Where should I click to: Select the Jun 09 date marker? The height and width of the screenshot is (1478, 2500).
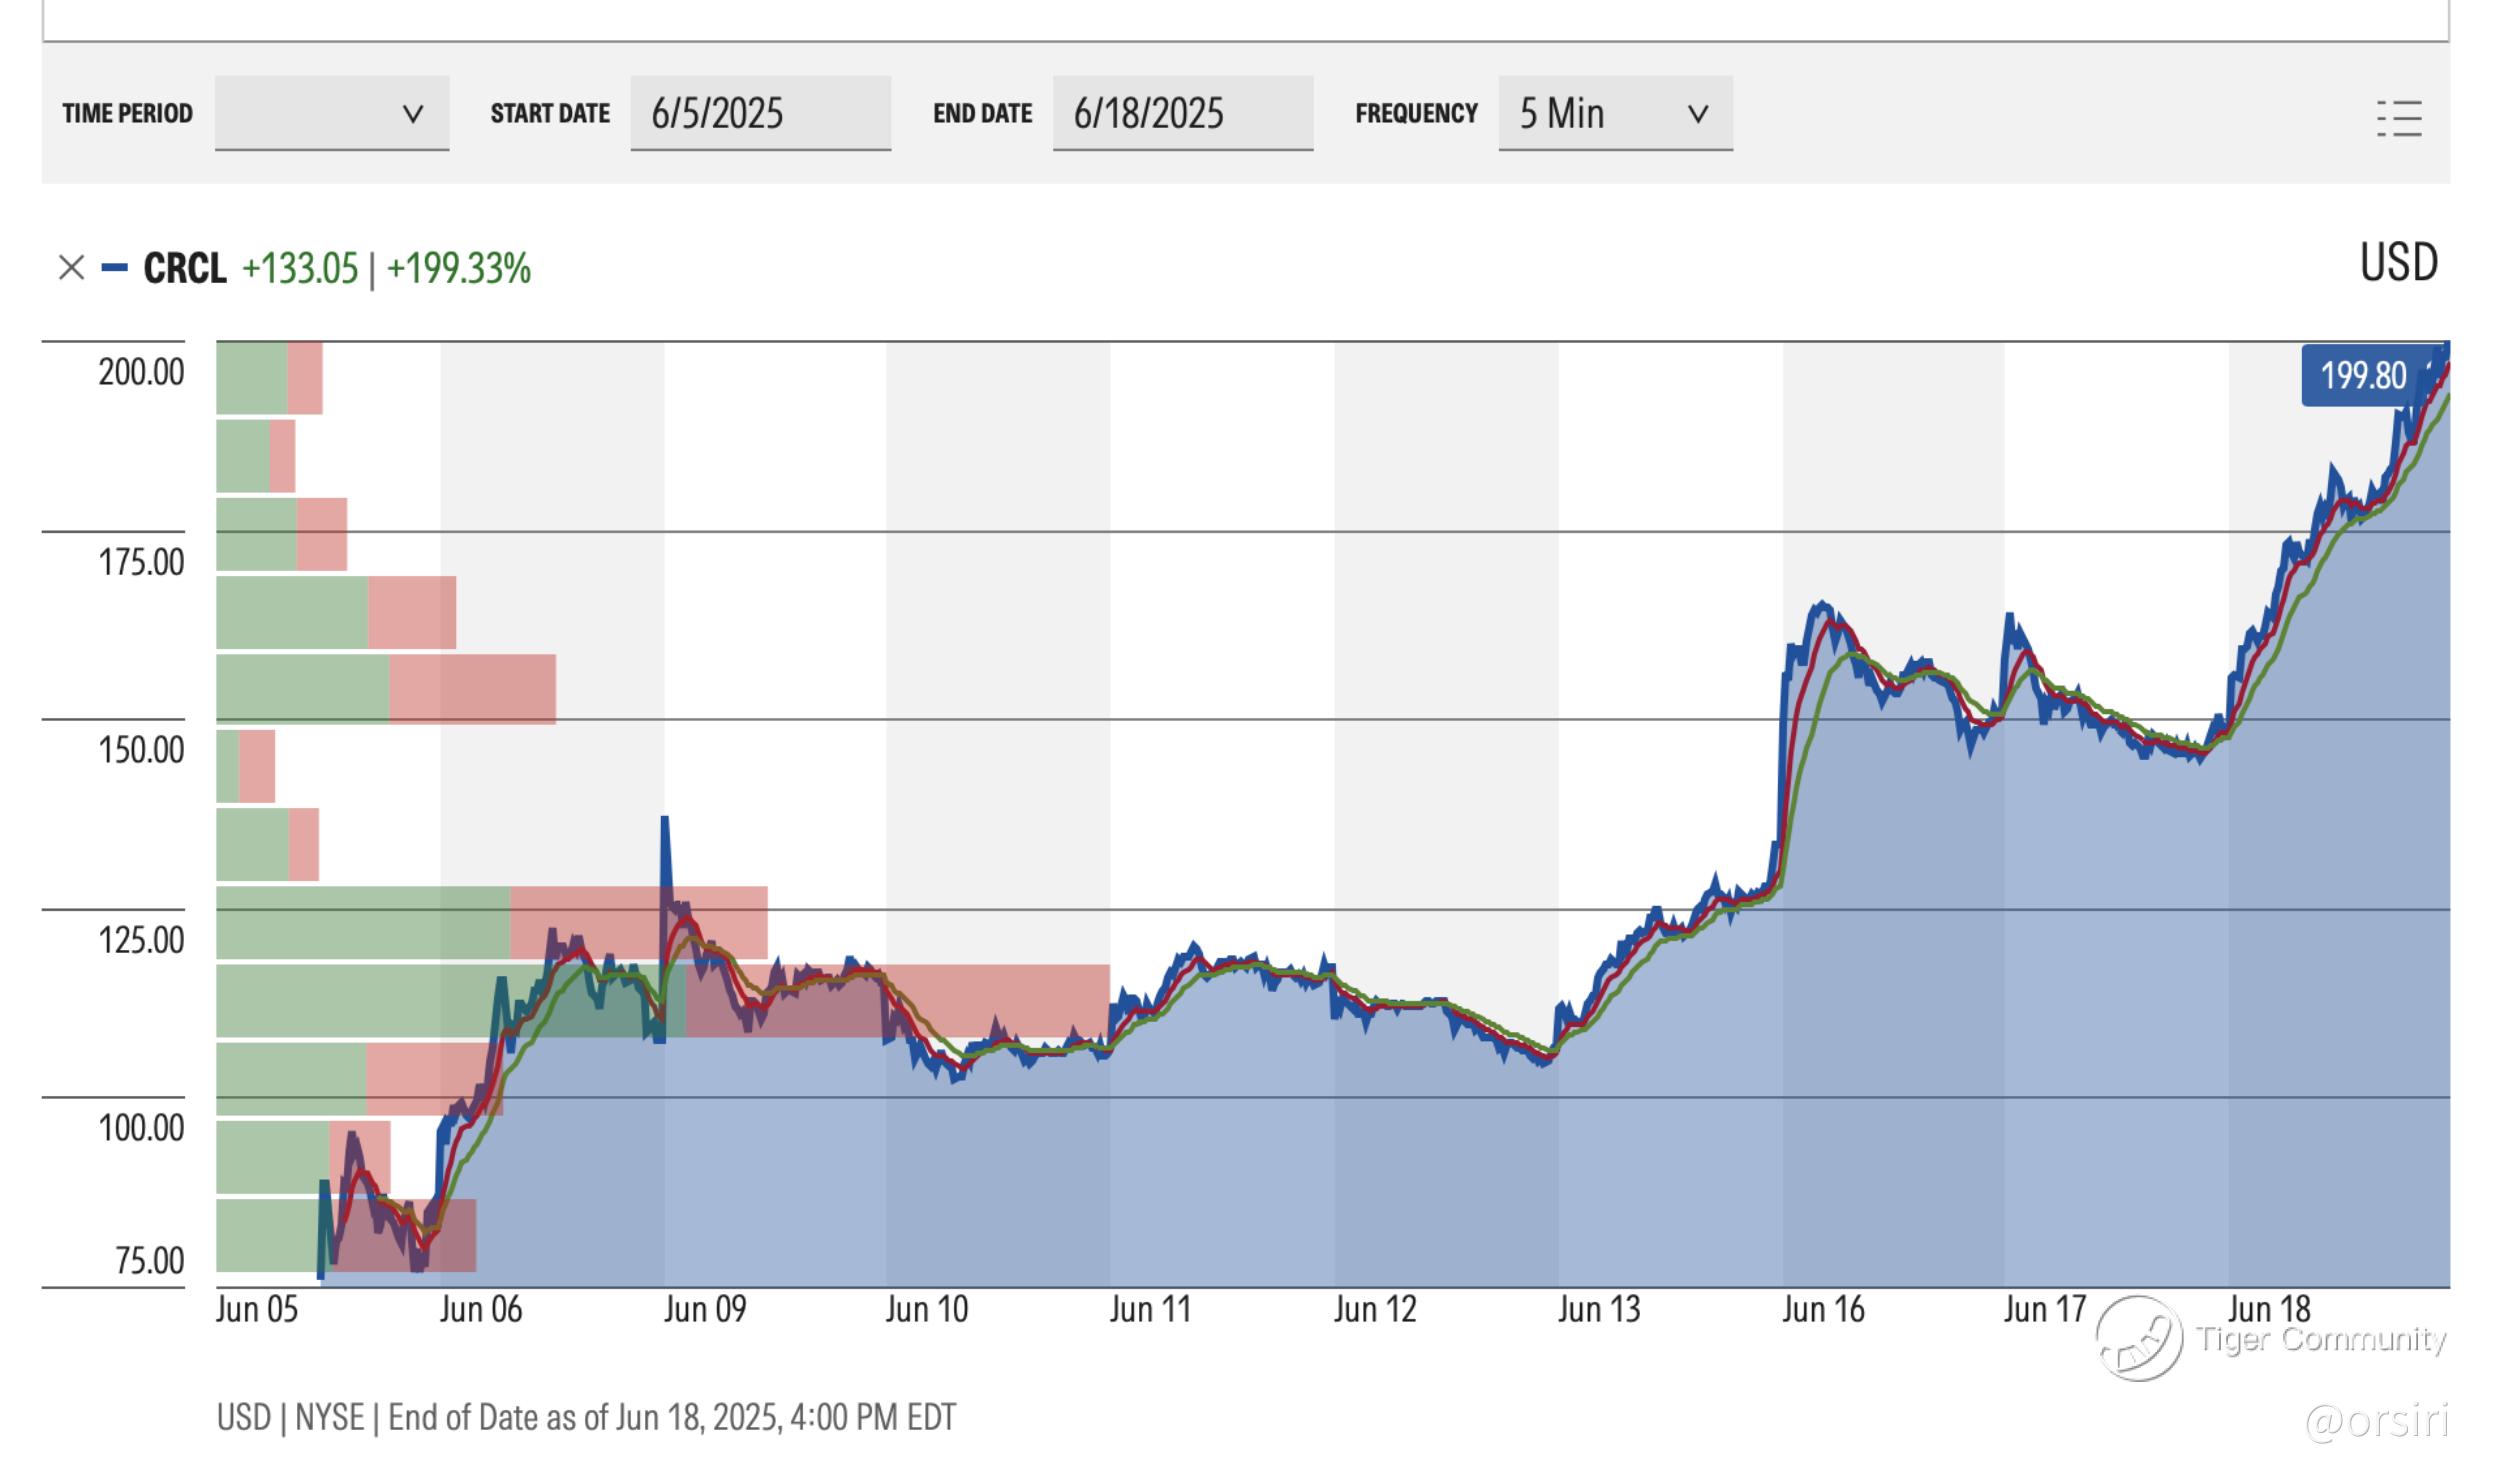704,1310
